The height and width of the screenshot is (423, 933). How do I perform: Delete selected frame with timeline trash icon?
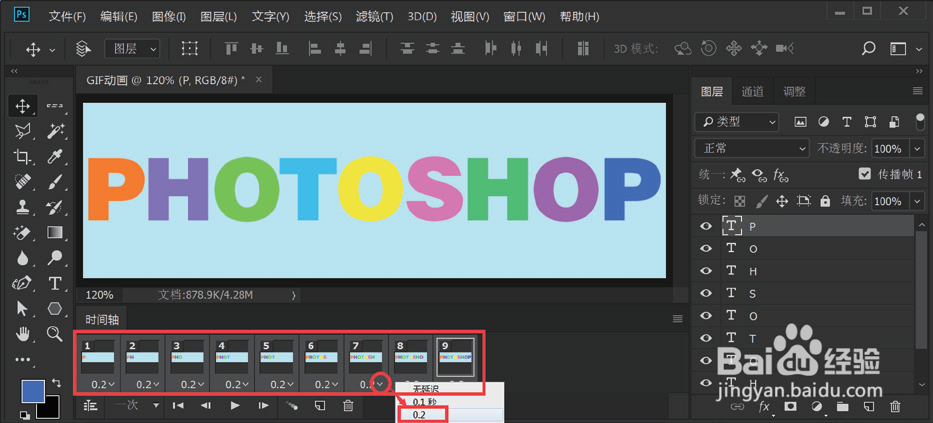[349, 406]
